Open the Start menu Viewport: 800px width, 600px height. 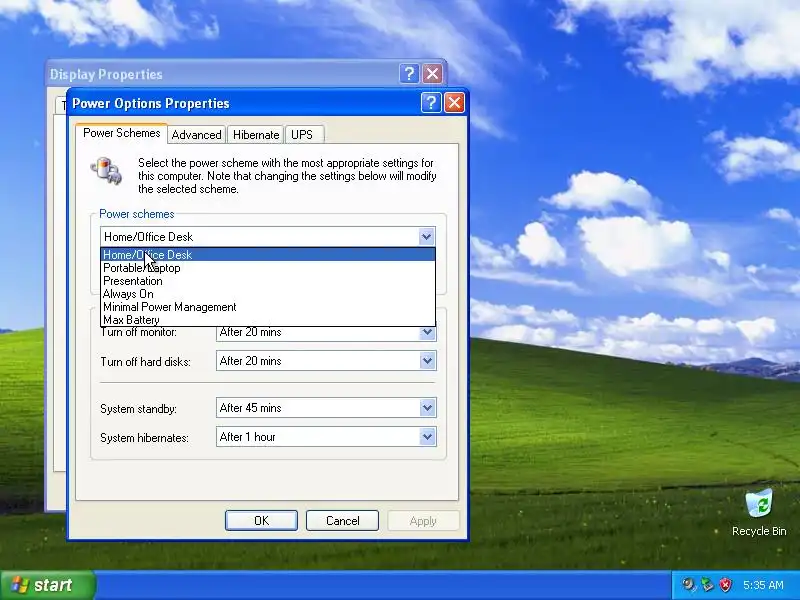click(x=47, y=585)
